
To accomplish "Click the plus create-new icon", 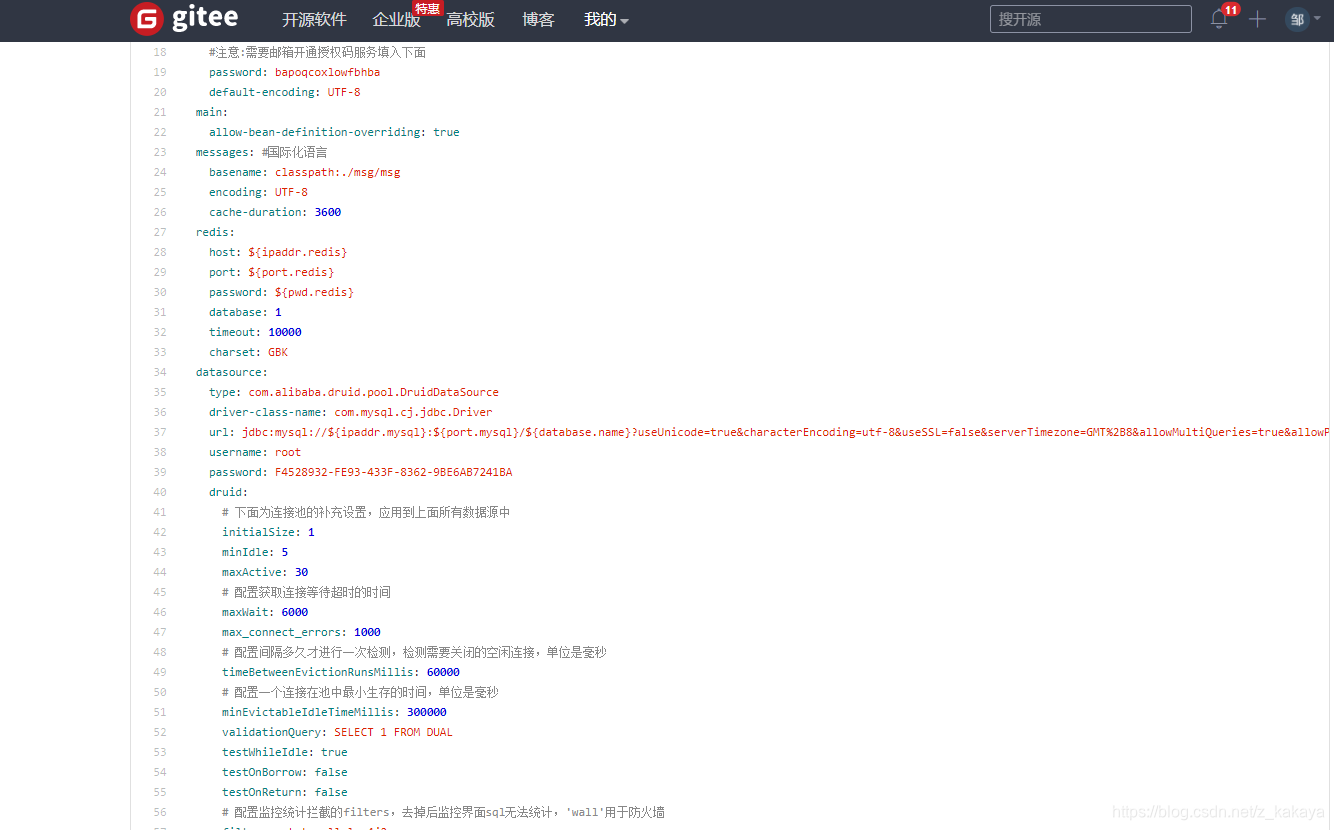I will point(1257,19).
